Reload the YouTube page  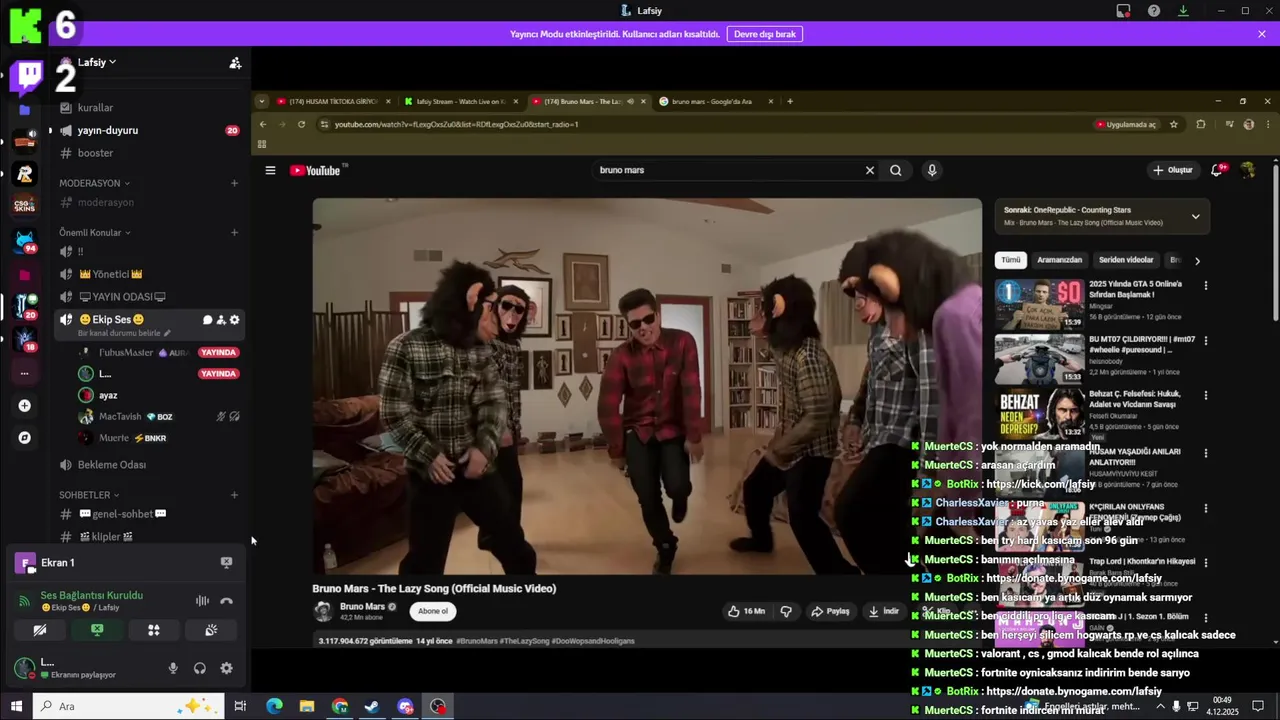click(301, 124)
